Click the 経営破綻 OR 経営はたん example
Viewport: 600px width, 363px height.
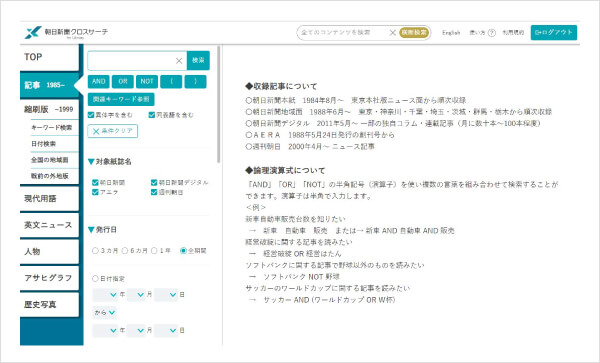(x=302, y=254)
